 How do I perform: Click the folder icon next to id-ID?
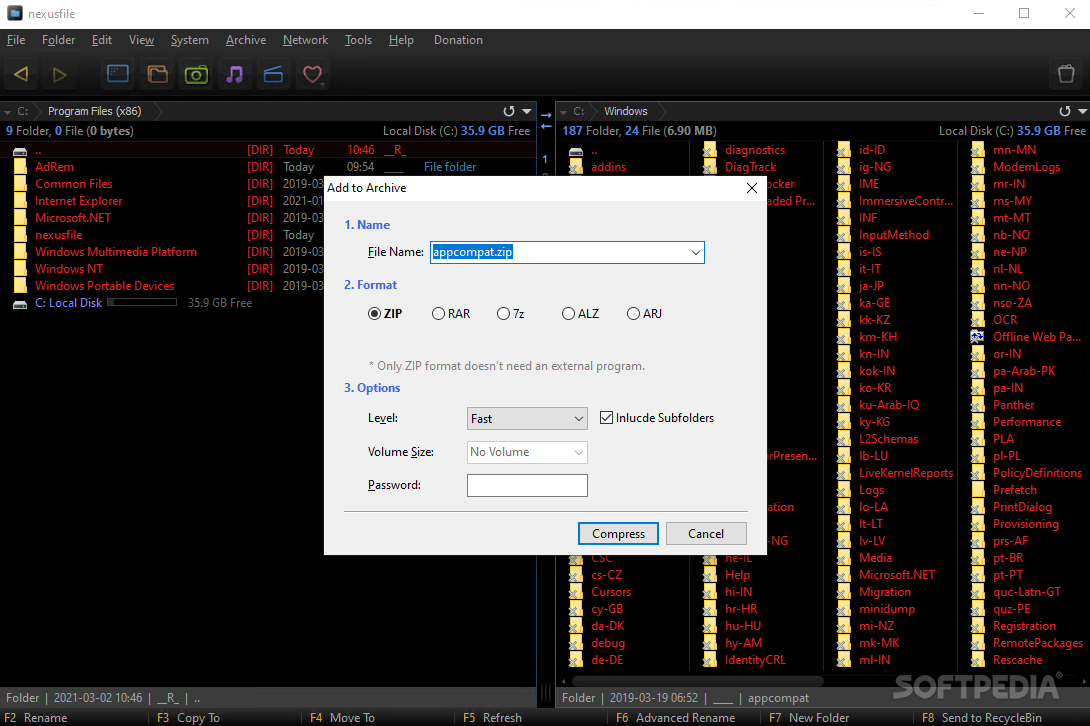[844, 150]
